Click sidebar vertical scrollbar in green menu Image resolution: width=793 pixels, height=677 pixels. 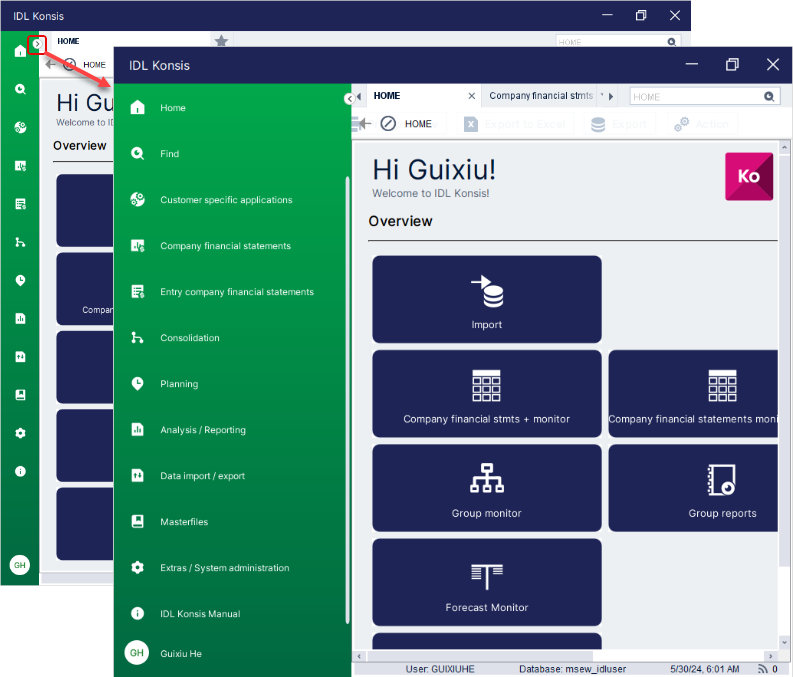tap(347, 399)
